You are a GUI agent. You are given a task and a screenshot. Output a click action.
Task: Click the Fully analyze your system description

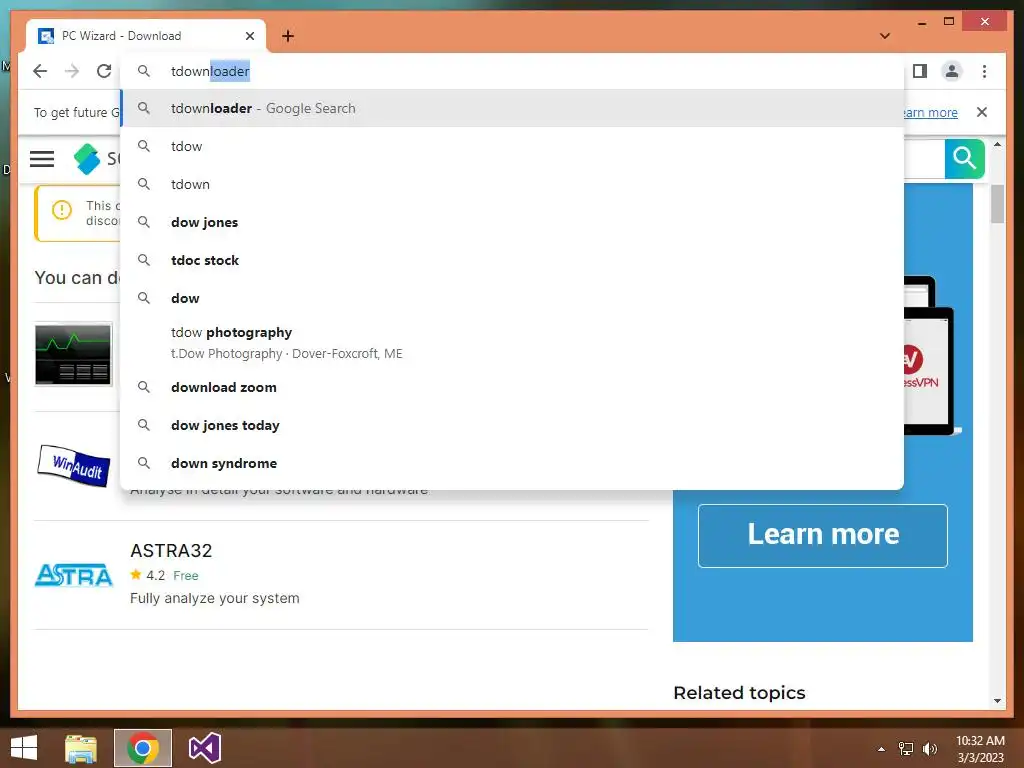click(215, 598)
